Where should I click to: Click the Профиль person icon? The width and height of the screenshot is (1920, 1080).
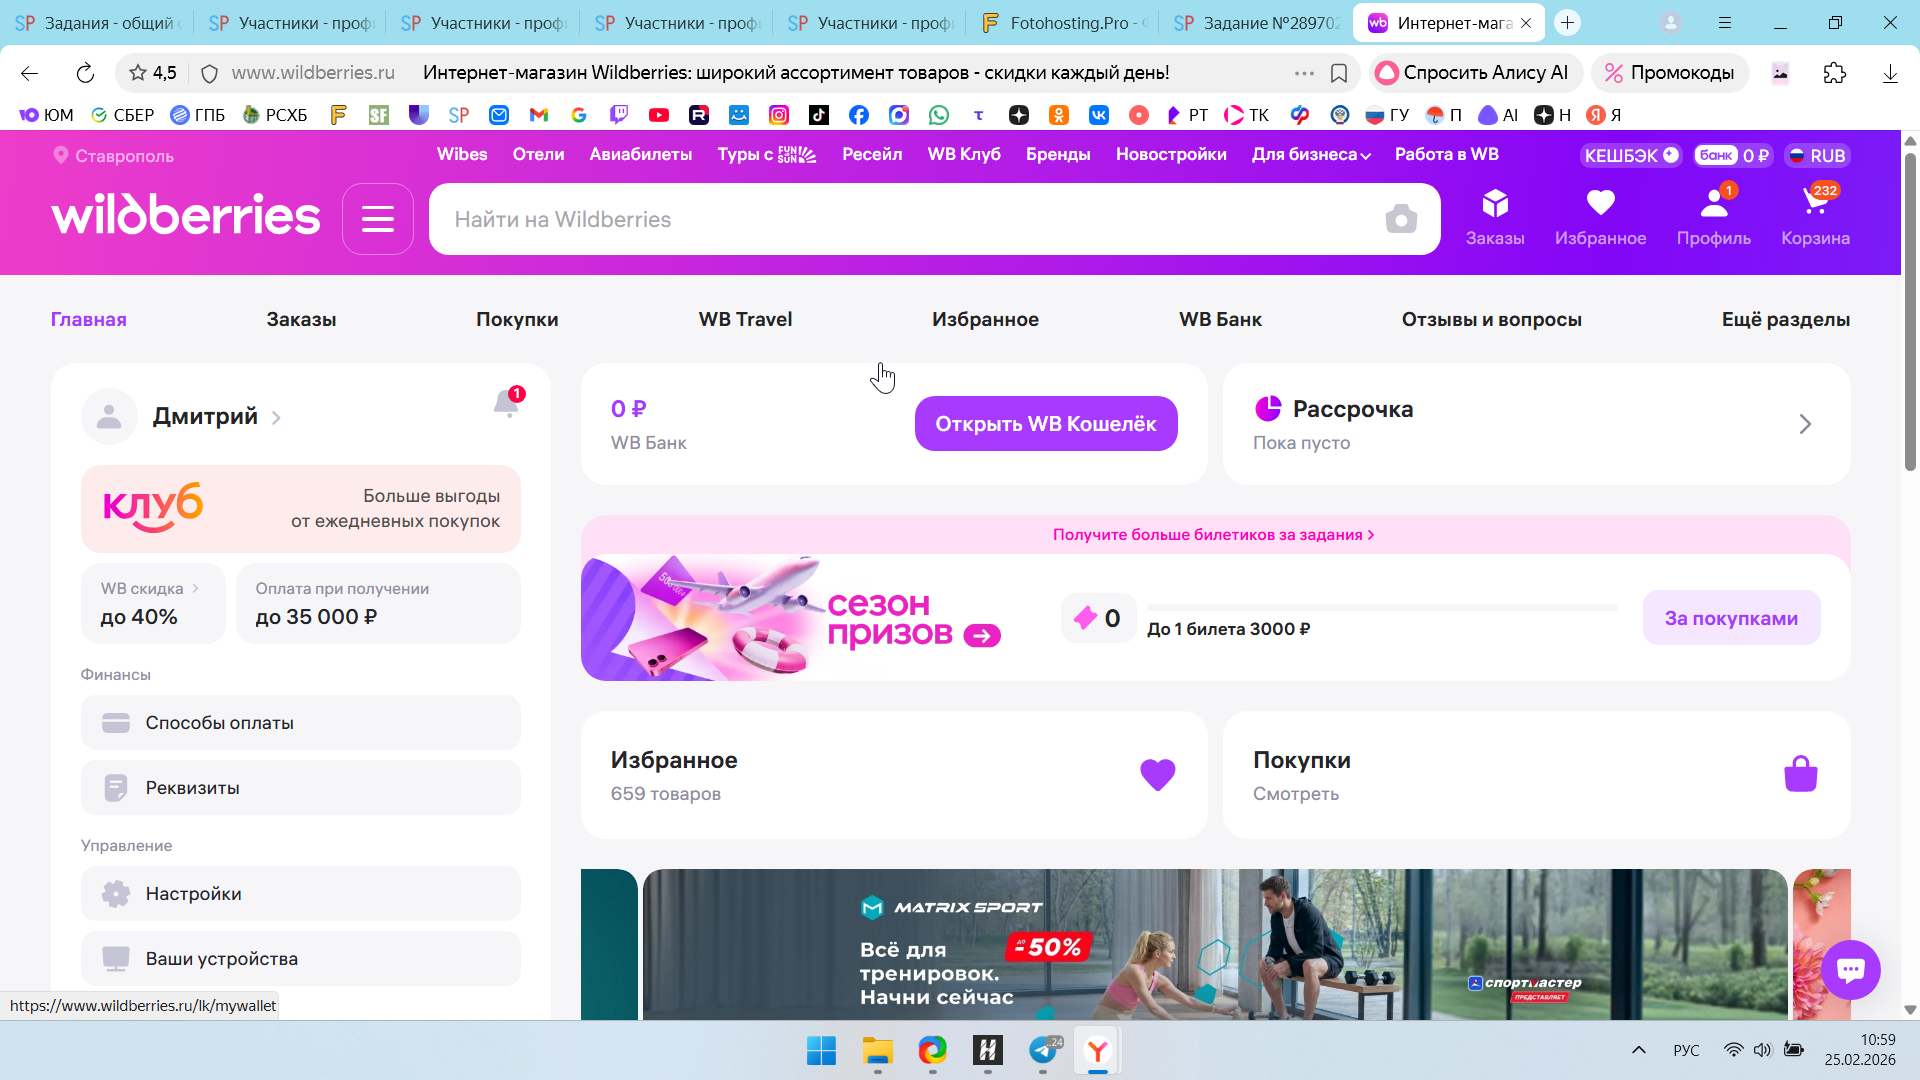click(1713, 205)
